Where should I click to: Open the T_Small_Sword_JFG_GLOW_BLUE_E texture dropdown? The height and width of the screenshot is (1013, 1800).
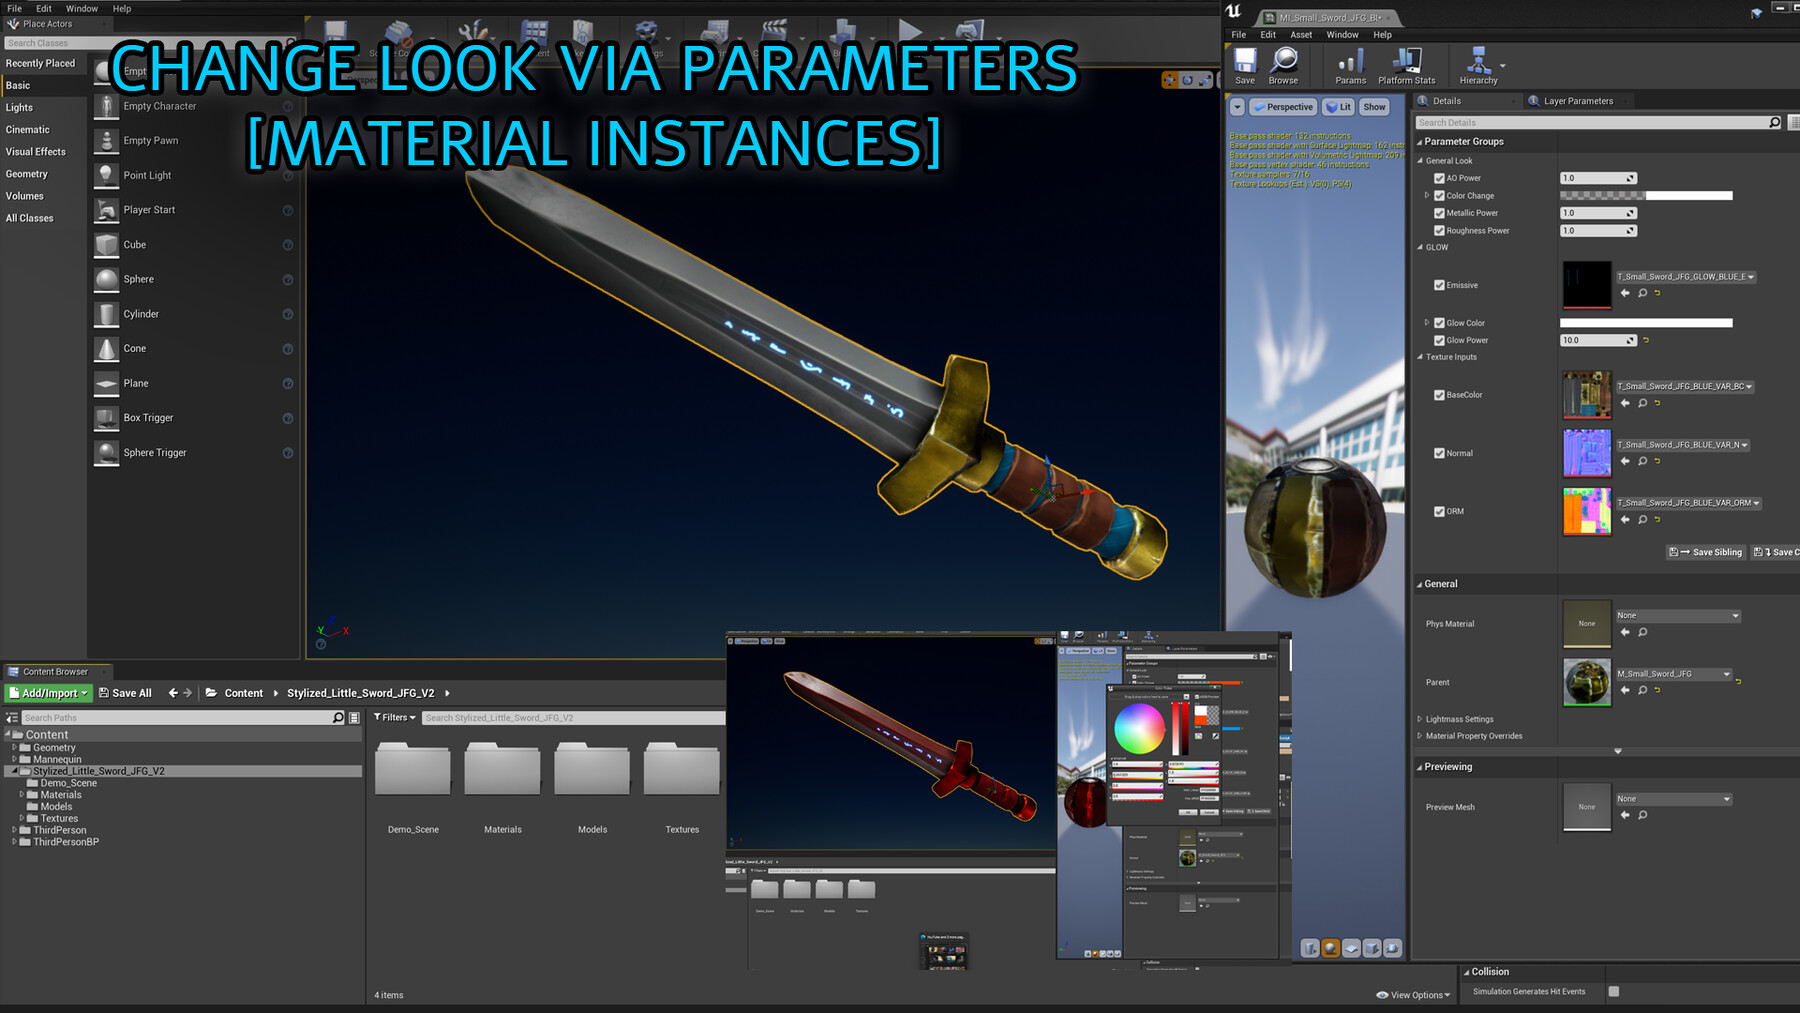point(1685,276)
